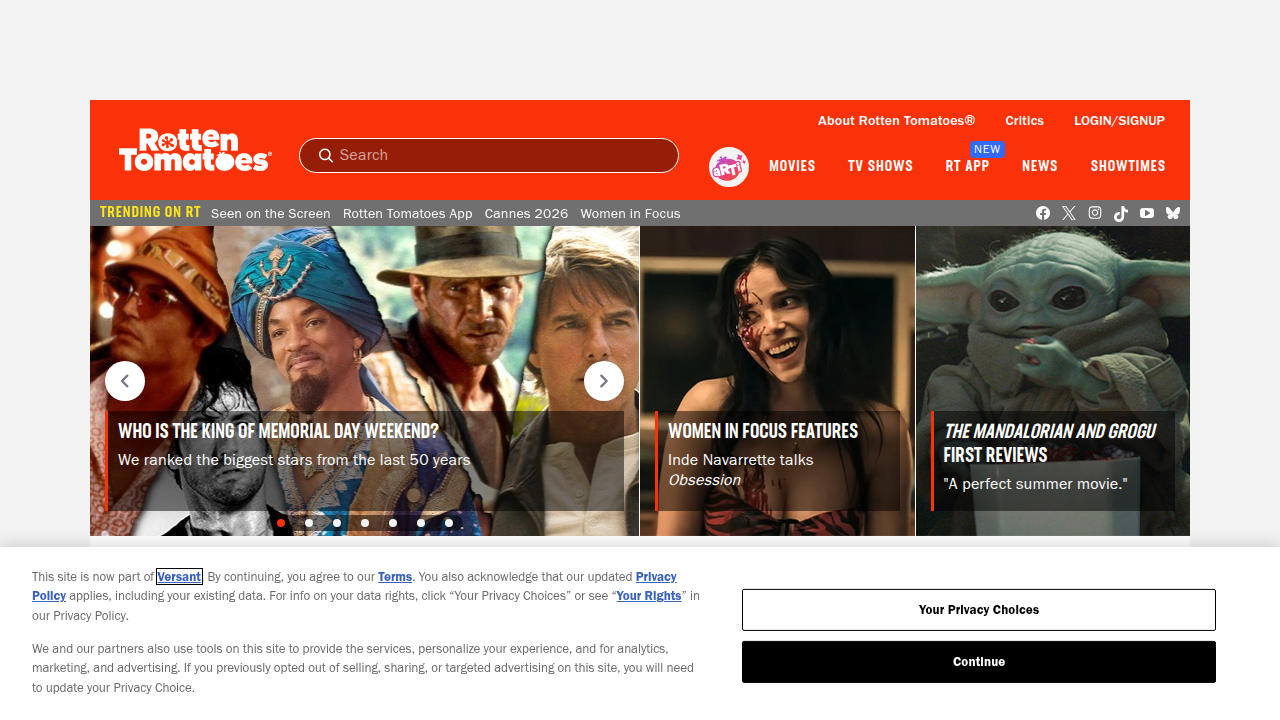Click inside the Search field
1280x720 pixels.
click(x=489, y=155)
